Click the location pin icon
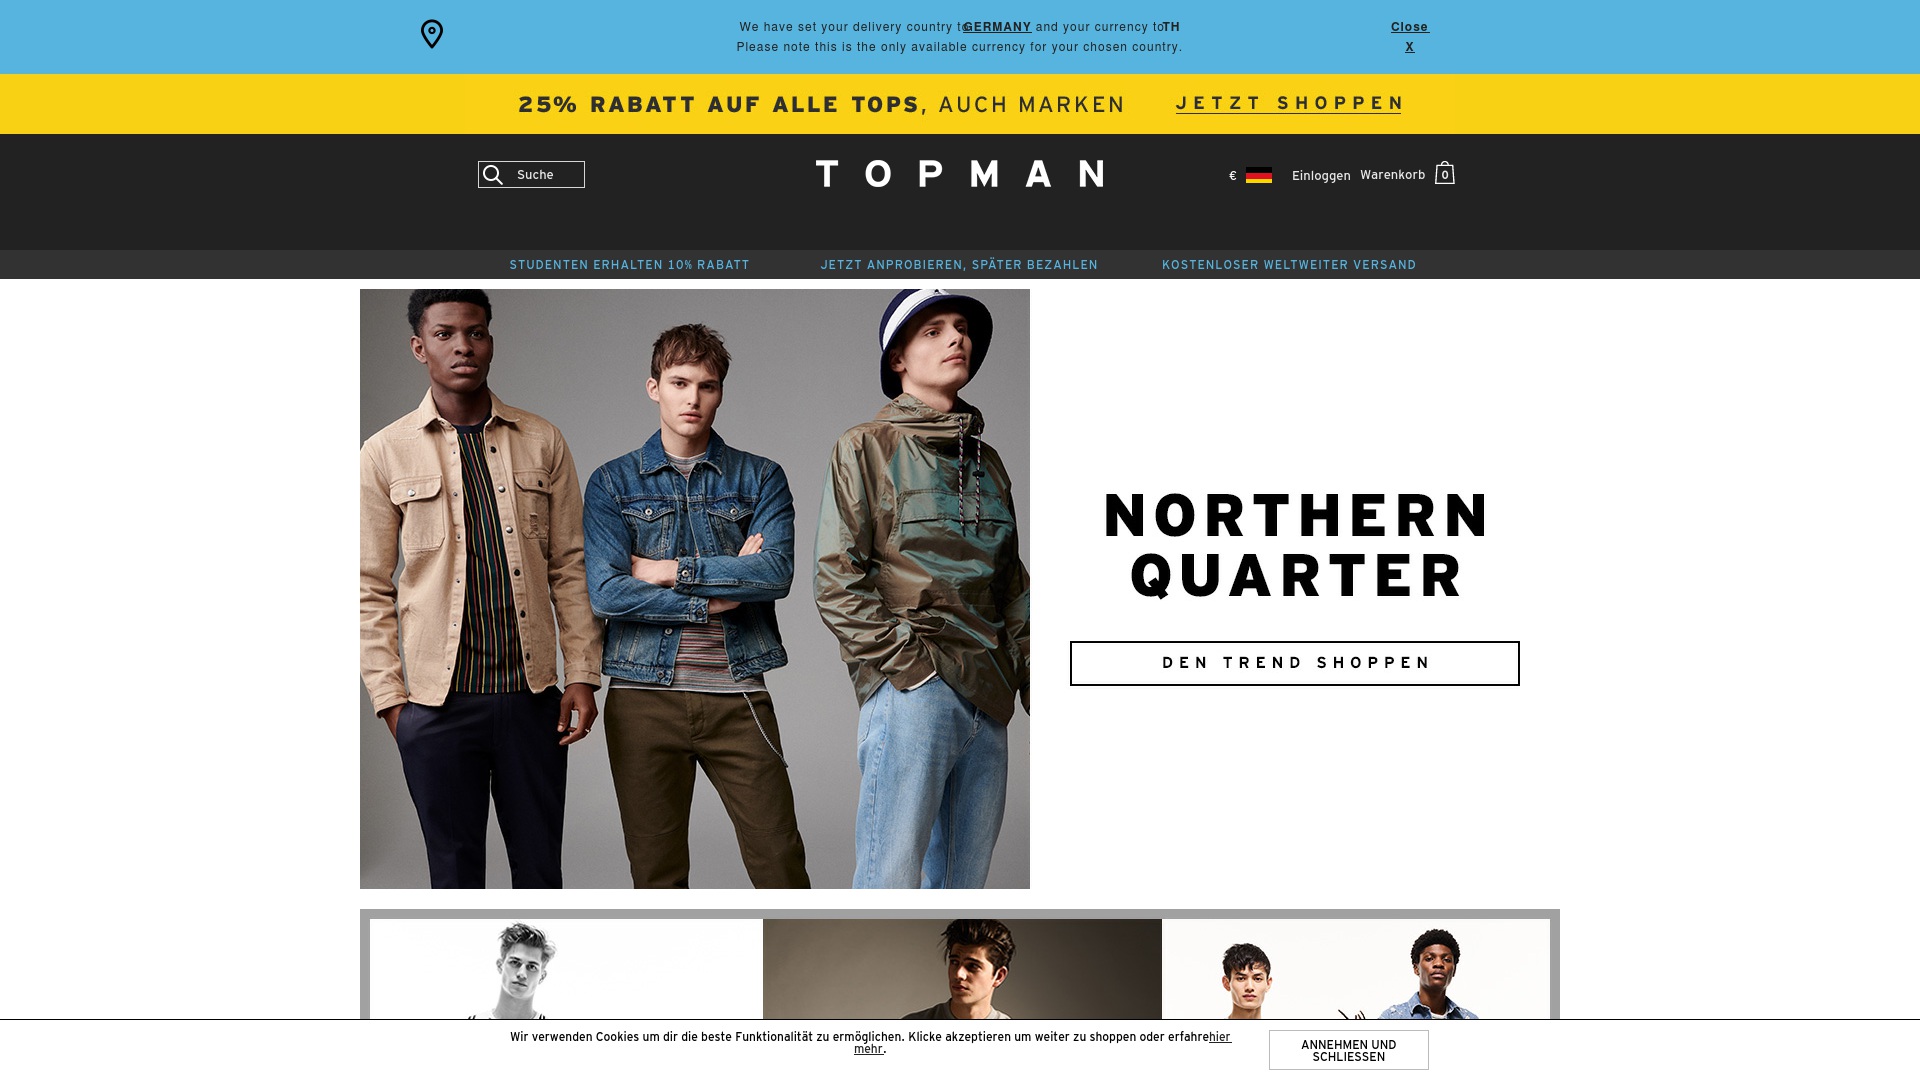The height and width of the screenshot is (1080, 1920). 431,34
